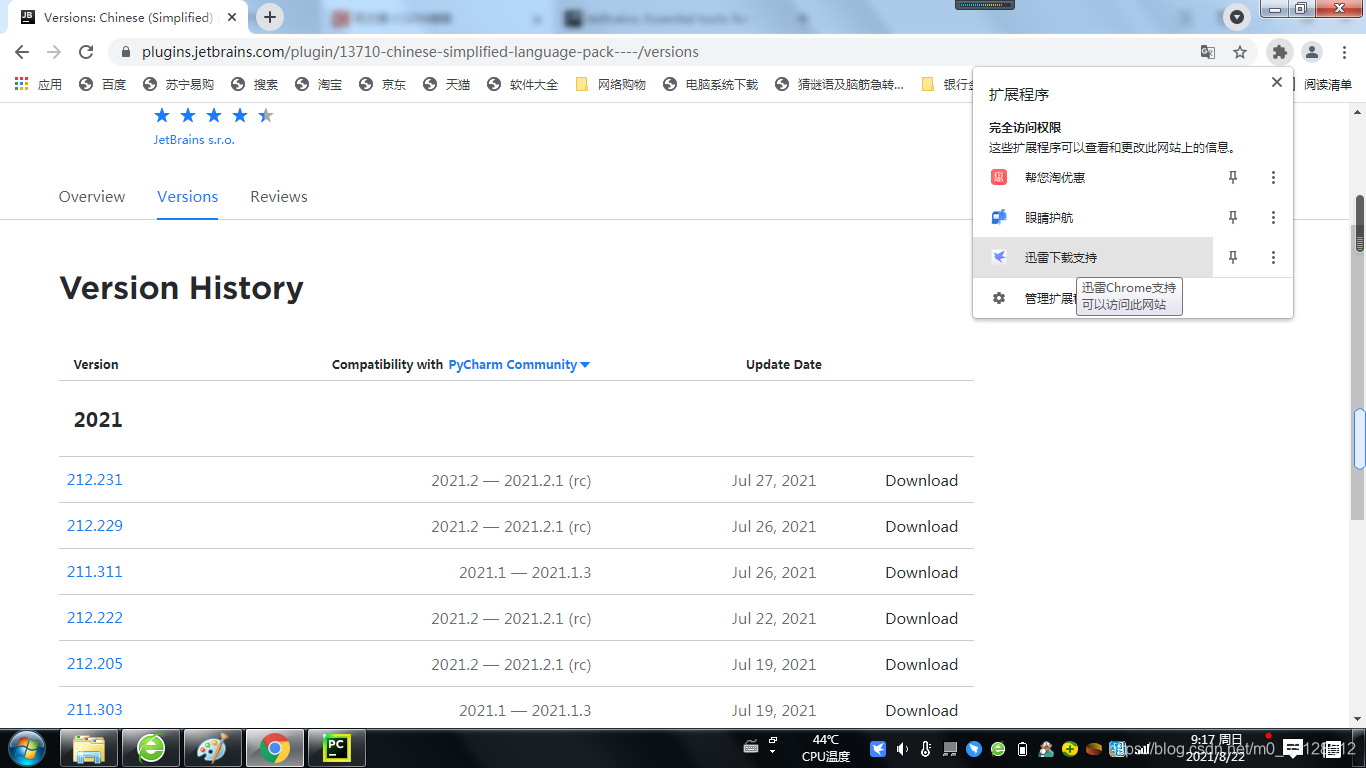
Task: Switch to the Reviews tab
Action: click(279, 197)
